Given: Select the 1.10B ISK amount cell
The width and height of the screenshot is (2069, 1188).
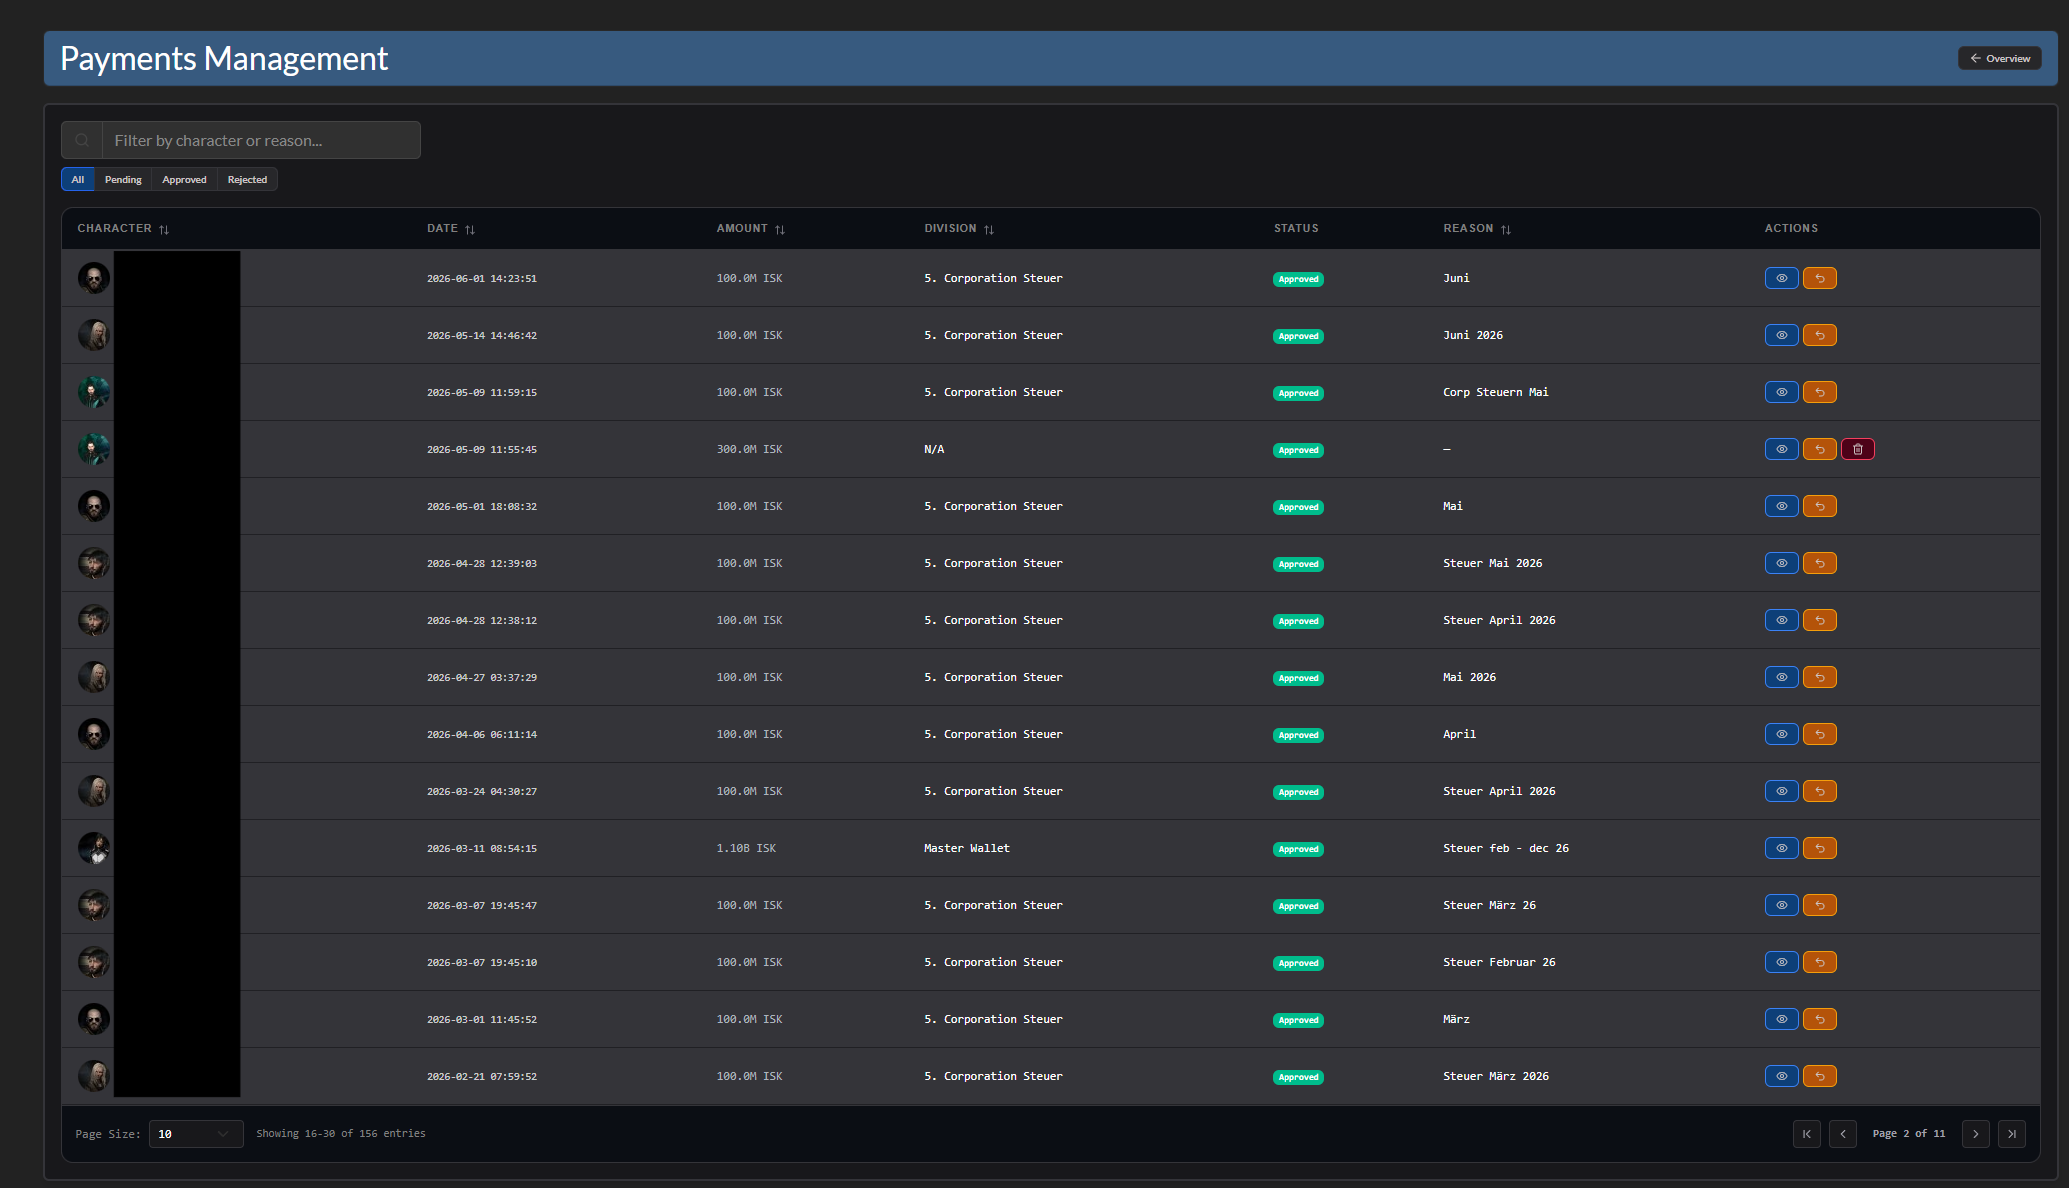Looking at the screenshot, I should (746, 848).
